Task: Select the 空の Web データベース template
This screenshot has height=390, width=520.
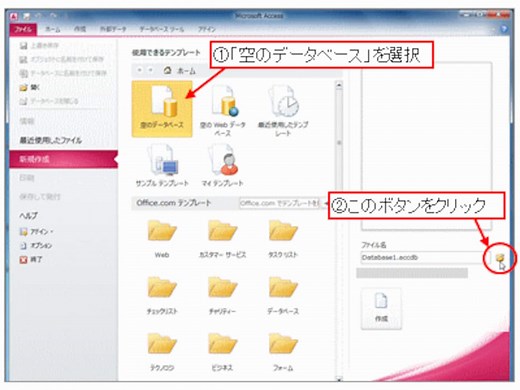Action: (x=223, y=110)
